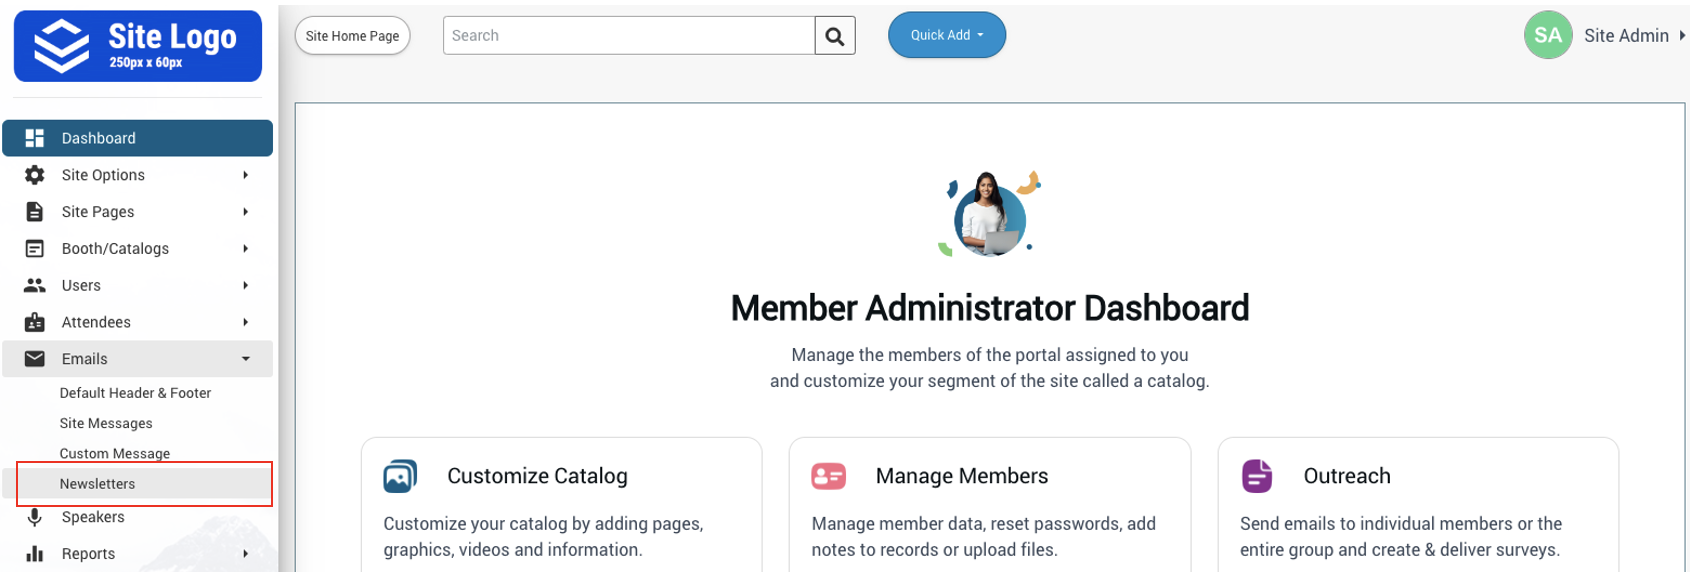Image resolution: width=1690 pixels, height=578 pixels.
Task: Click the Site Home Page button
Action: [352, 36]
